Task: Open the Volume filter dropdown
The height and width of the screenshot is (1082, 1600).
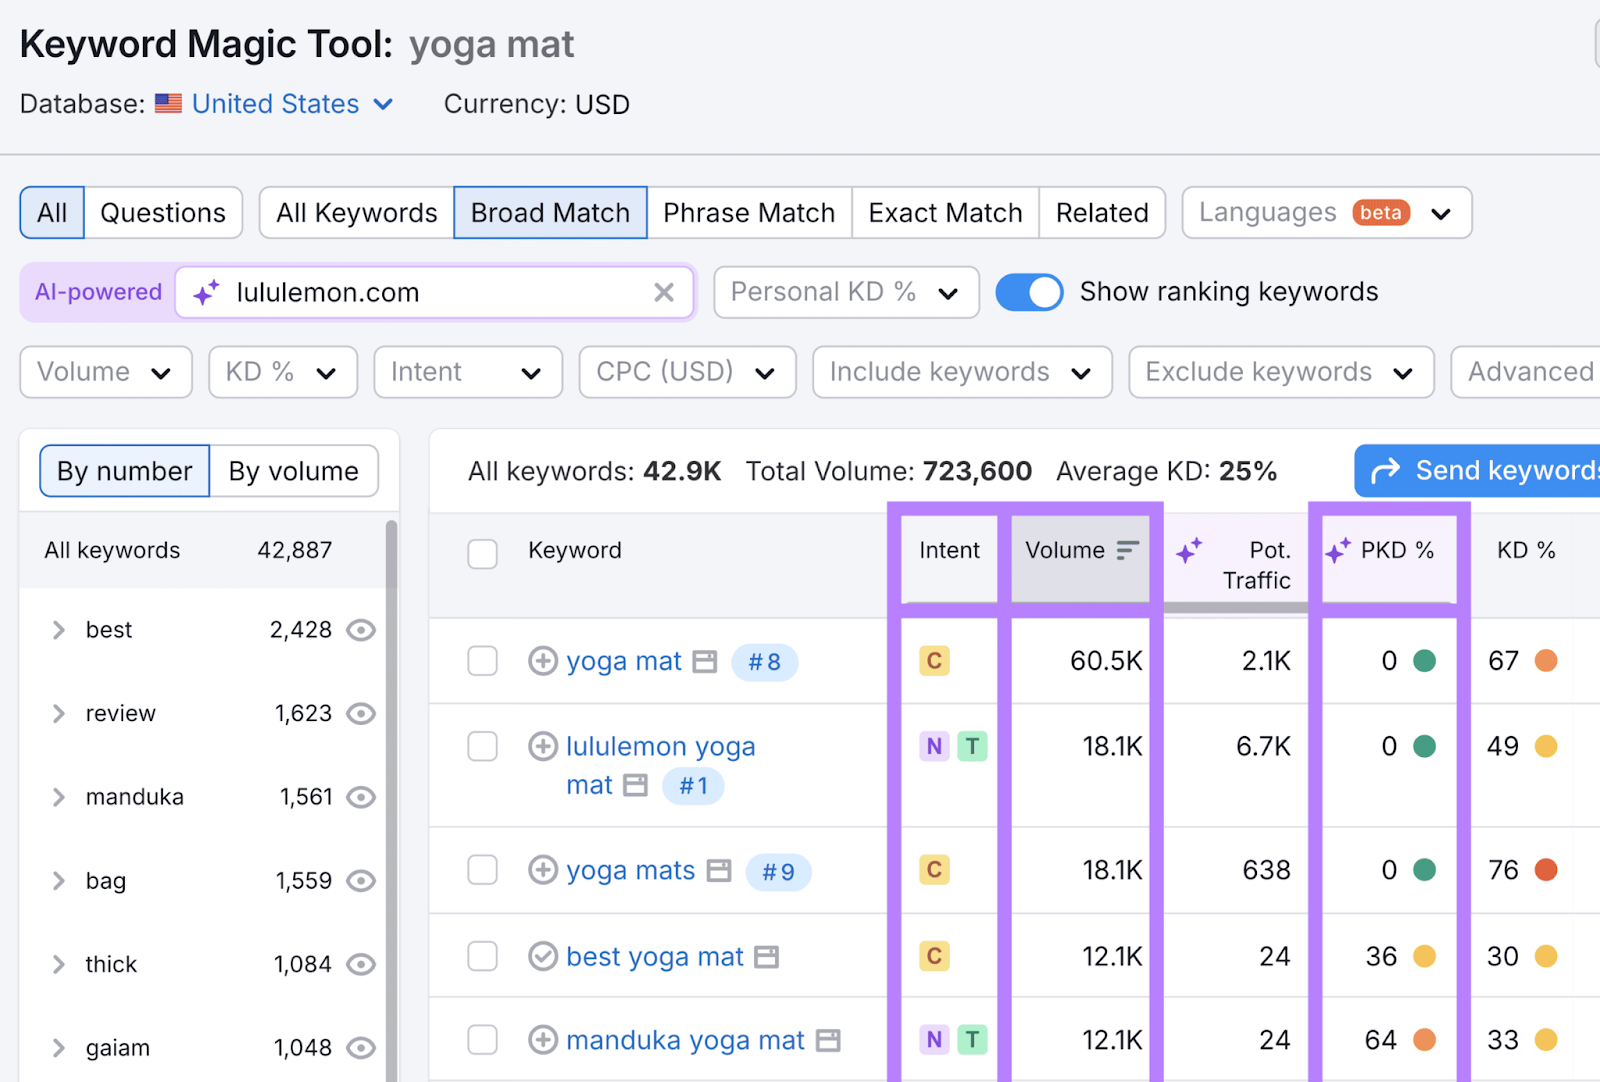Action: [x=105, y=371]
